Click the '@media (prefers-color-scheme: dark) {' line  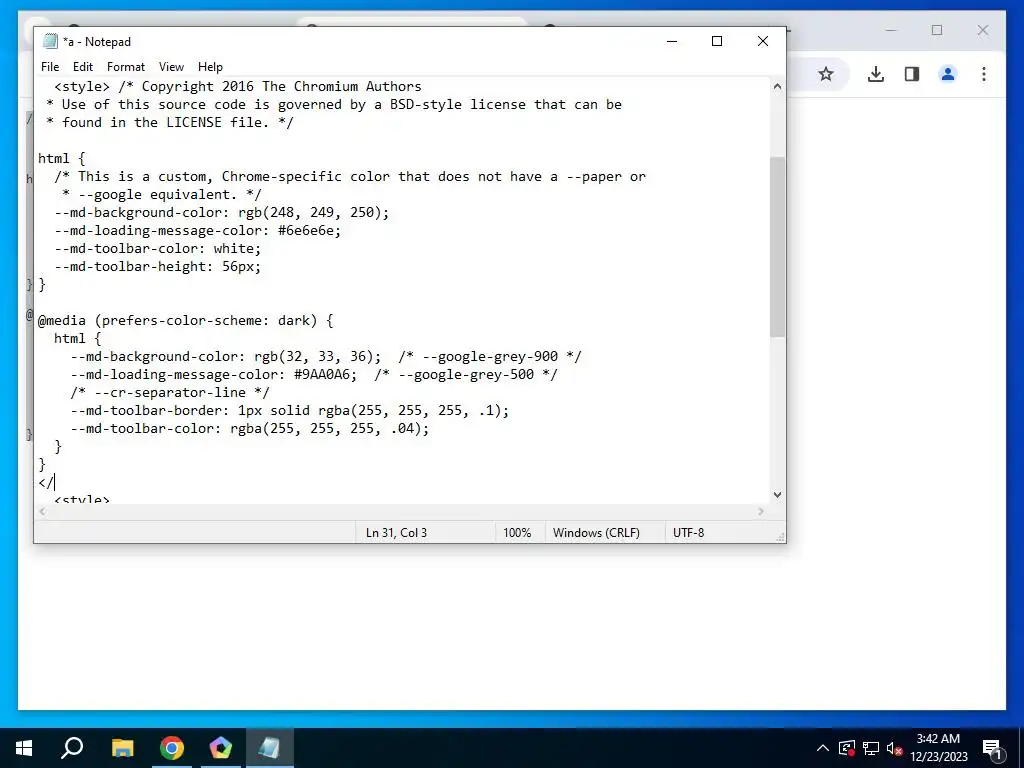(185, 321)
